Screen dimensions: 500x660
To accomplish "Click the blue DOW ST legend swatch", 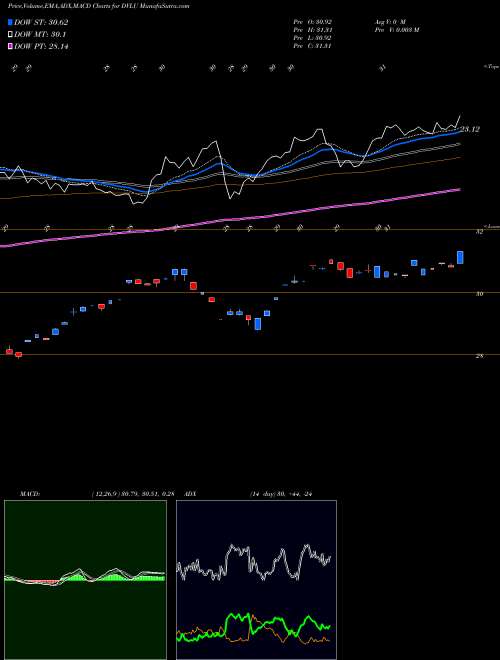I will (11, 22).
